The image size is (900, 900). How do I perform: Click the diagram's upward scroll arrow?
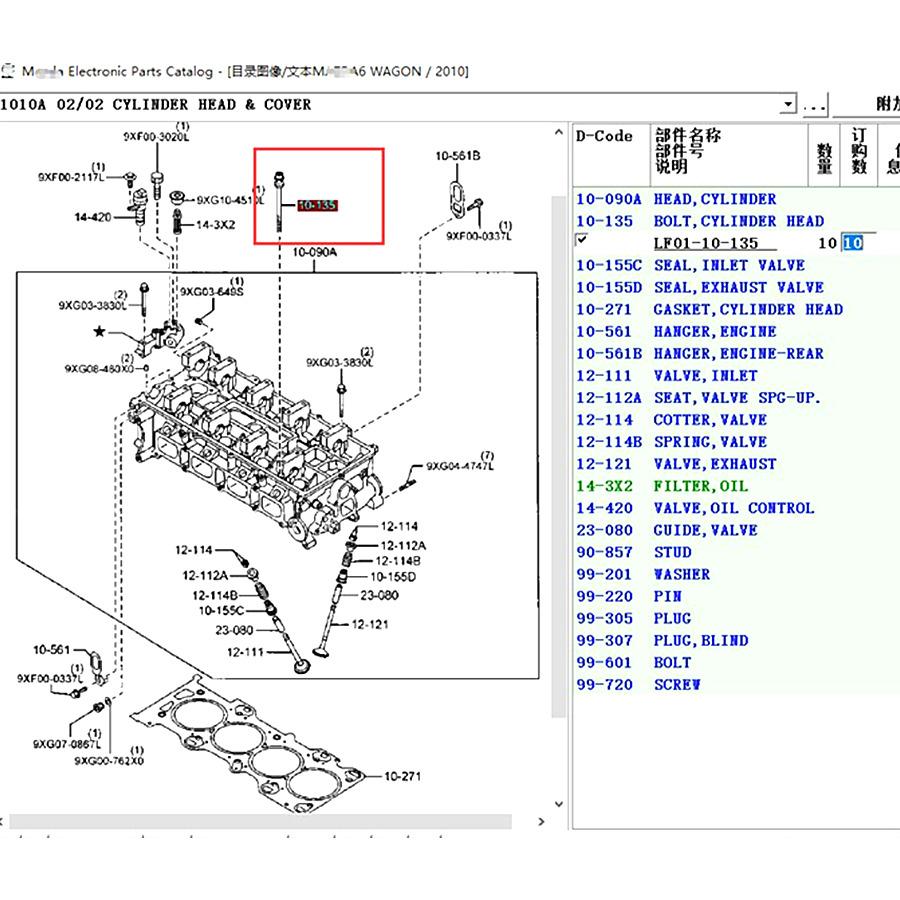coord(558,133)
